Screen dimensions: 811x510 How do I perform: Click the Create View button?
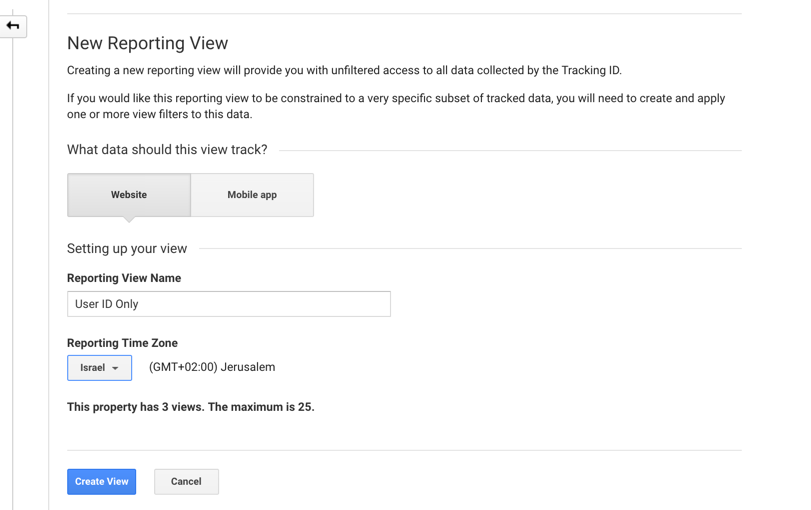click(101, 482)
